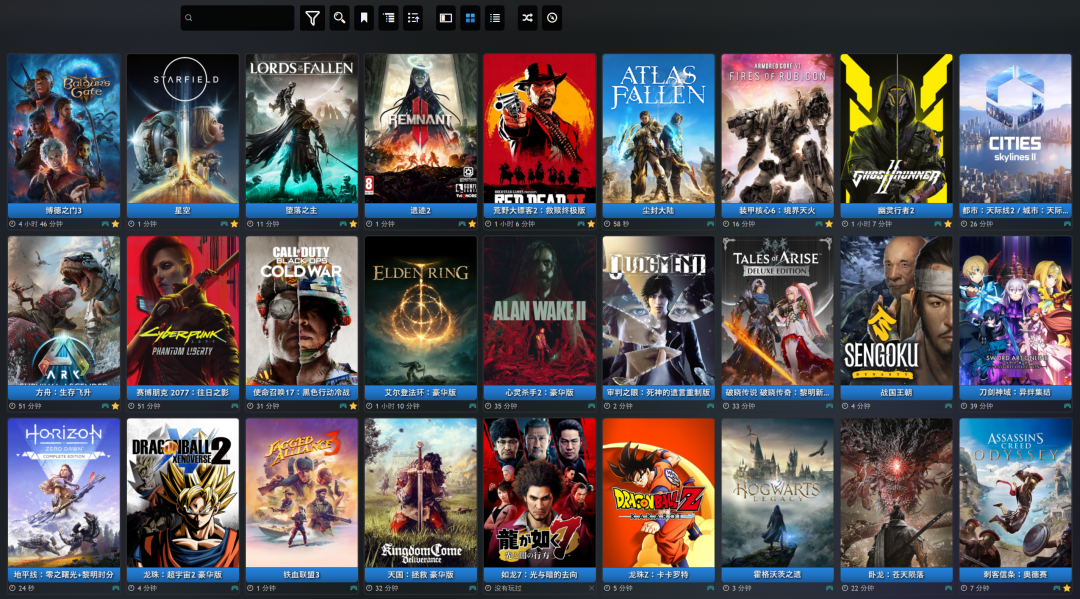This screenshot has width=1080, height=599.
Task: Click platform controller icon under 艾尔登法环
Action: [472, 406]
